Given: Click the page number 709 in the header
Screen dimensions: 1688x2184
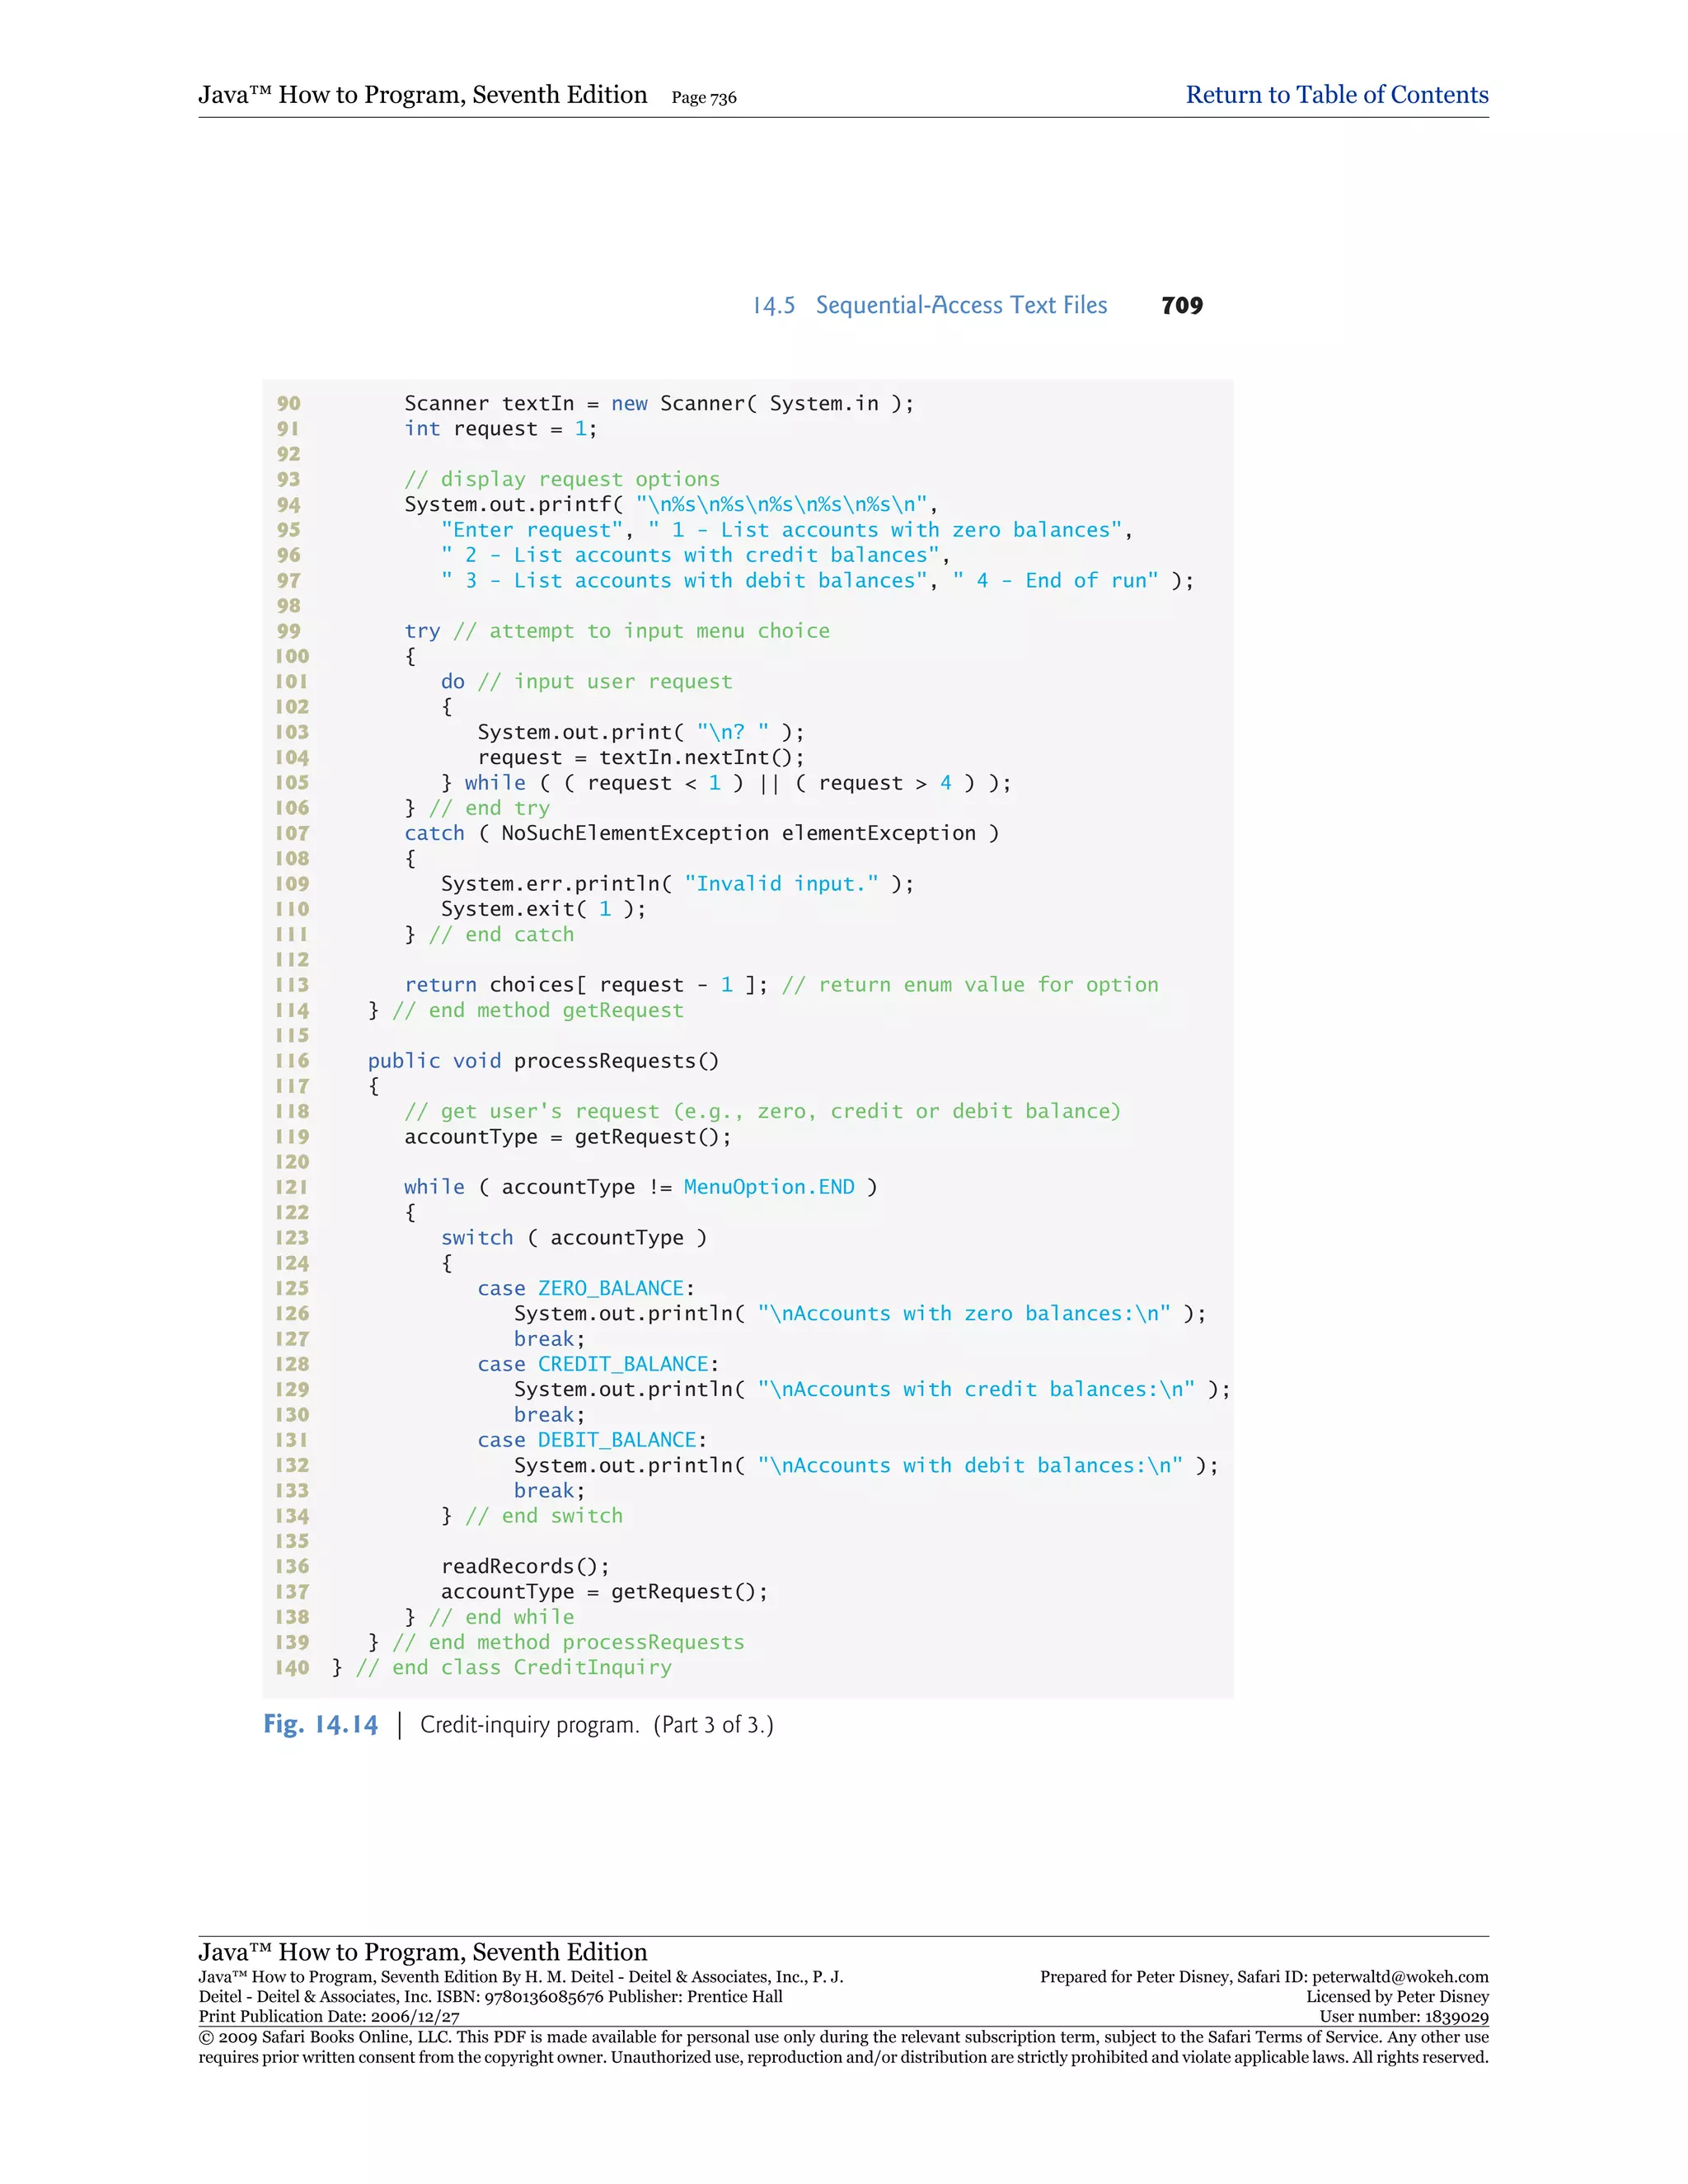Looking at the screenshot, I should point(1181,306).
